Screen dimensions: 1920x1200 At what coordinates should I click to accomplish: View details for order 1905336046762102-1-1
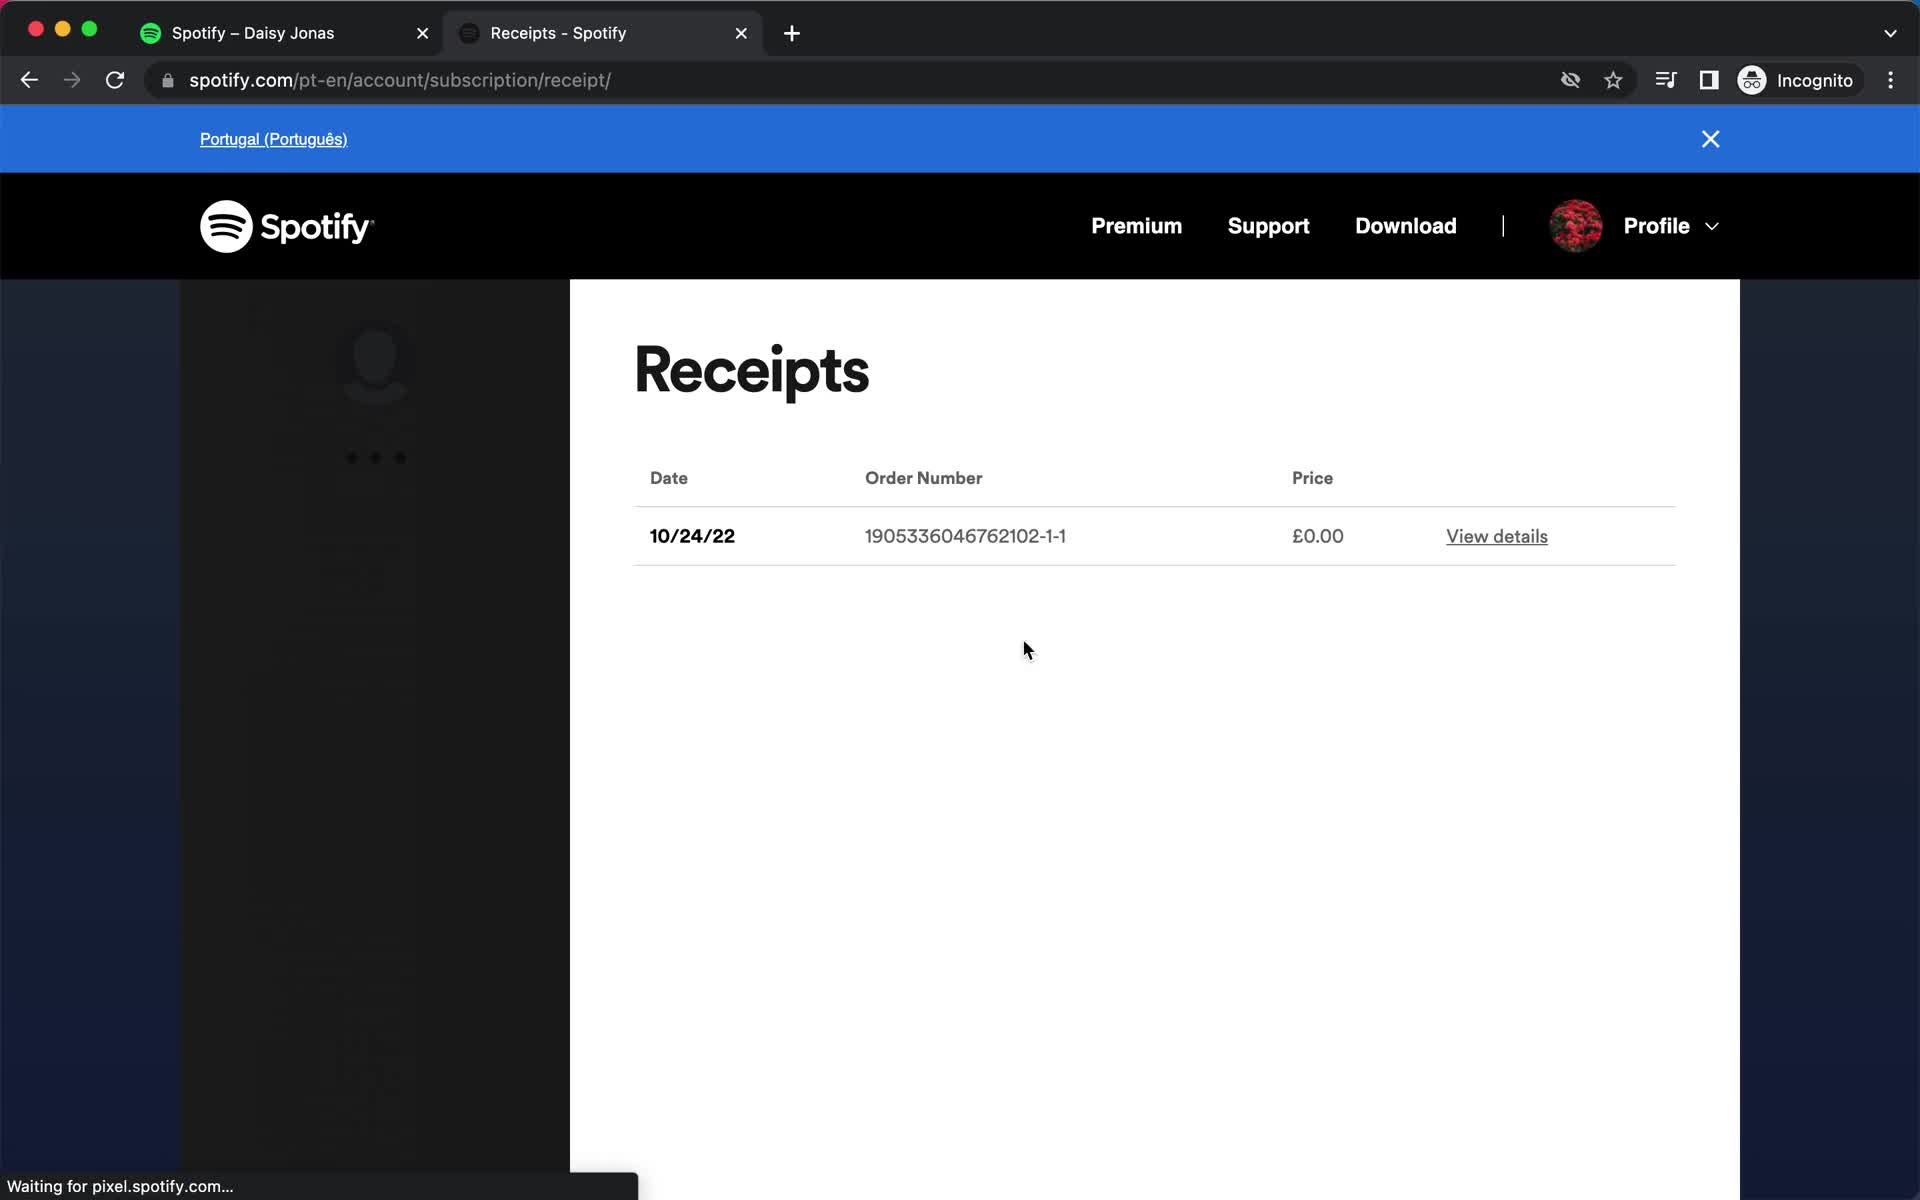click(x=1497, y=536)
